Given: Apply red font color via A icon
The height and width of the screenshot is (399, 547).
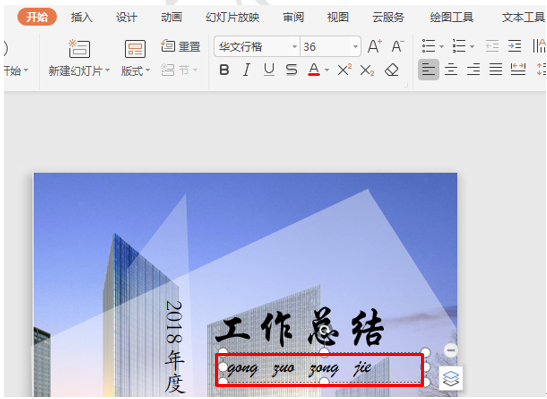Looking at the screenshot, I should point(314,70).
